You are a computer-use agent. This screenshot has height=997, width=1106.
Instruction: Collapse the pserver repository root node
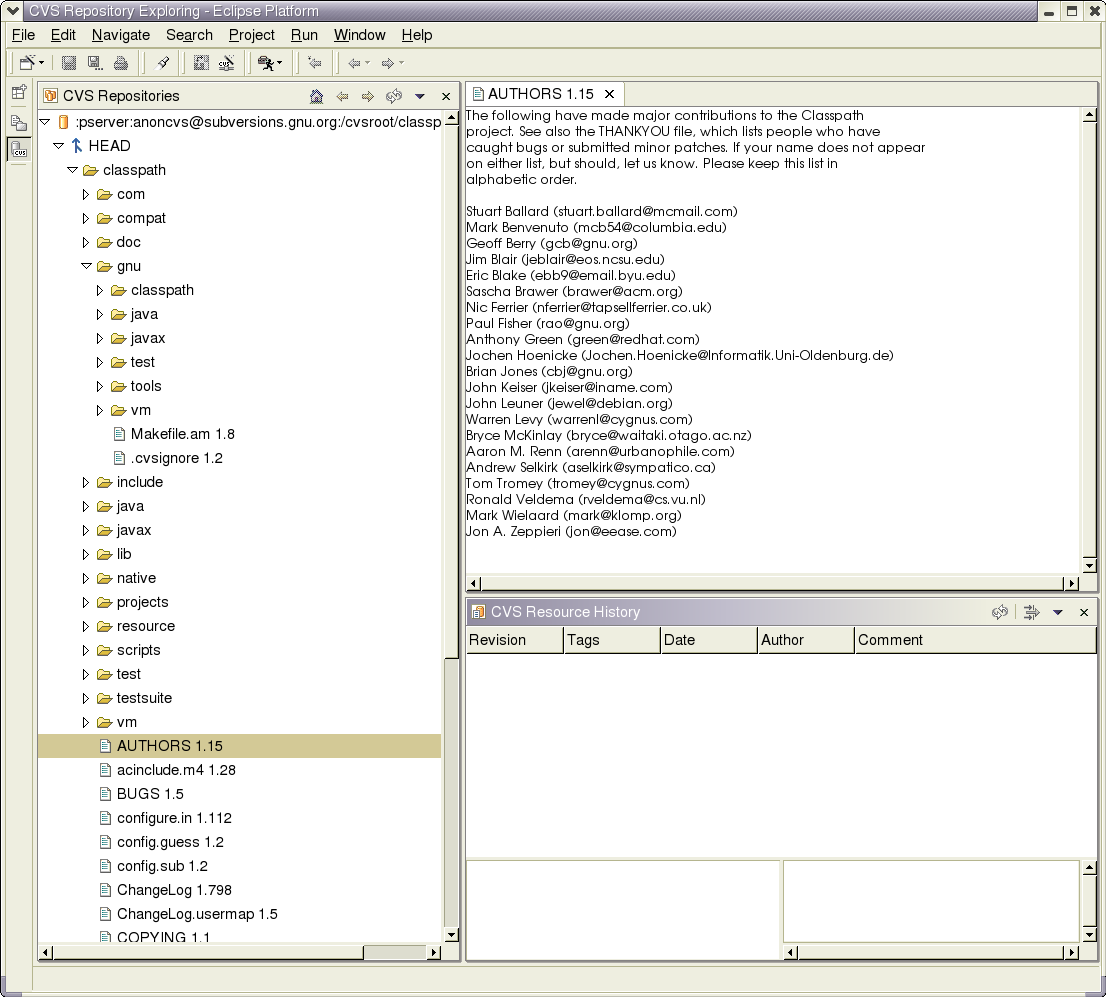click(x=45, y=122)
